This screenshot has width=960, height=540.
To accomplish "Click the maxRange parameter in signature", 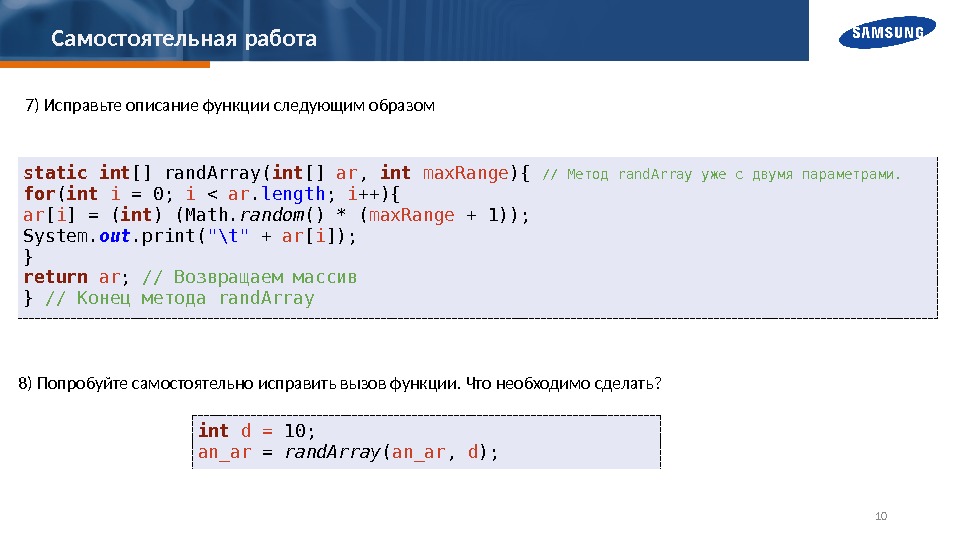I will [466, 173].
